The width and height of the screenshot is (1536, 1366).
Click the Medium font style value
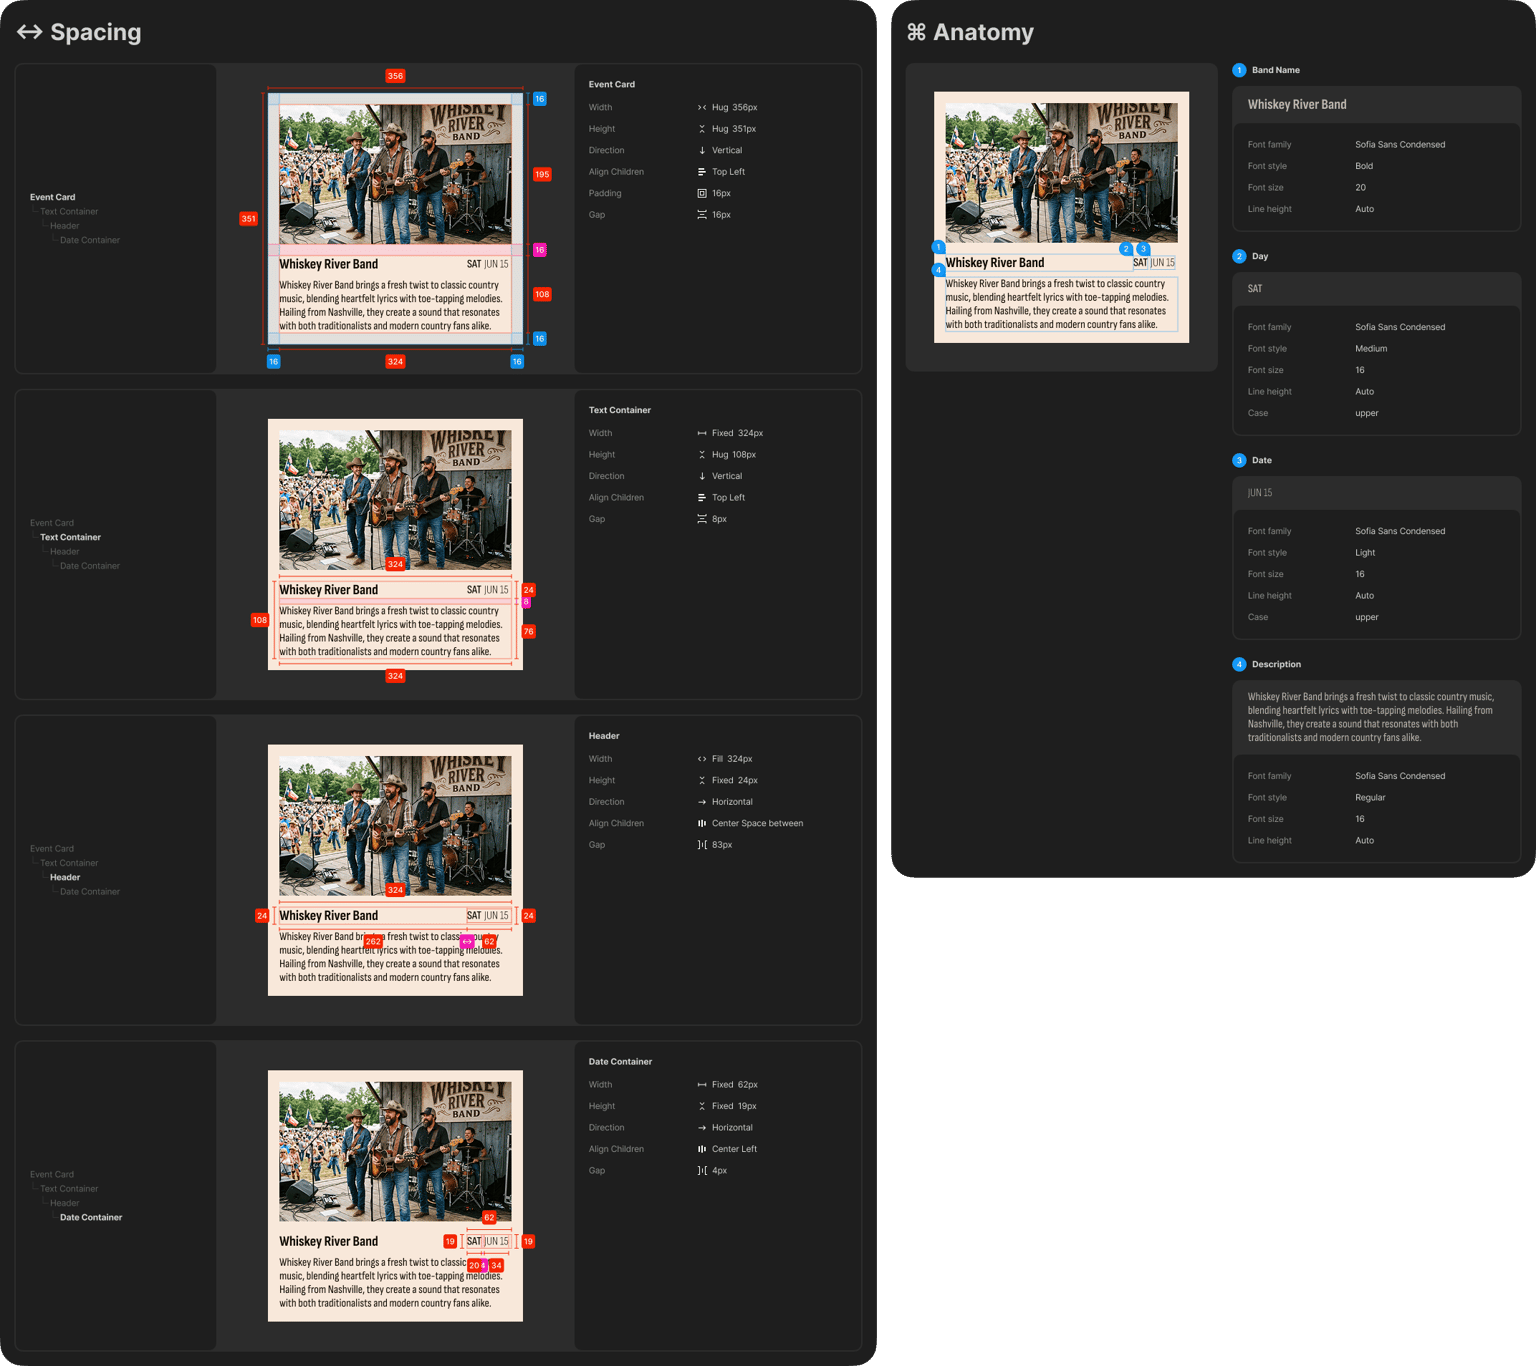pos(1371,348)
